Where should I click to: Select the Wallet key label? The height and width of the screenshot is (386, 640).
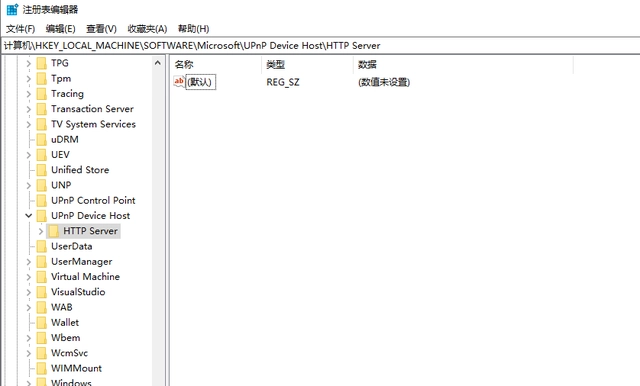65,323
